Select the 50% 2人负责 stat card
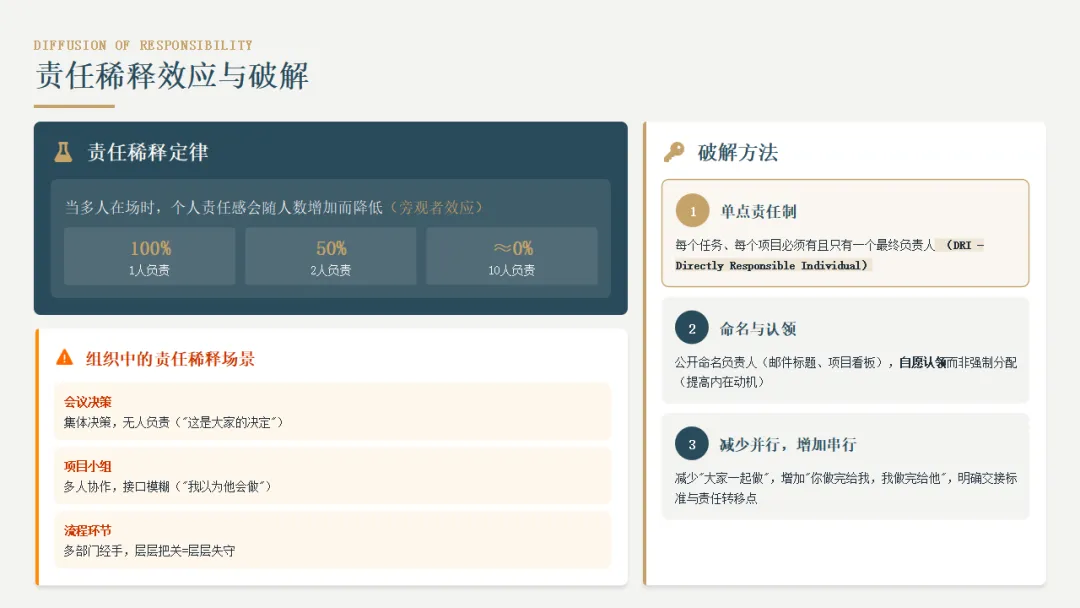Screen dimensions: 1080x608 coord(331,256)
